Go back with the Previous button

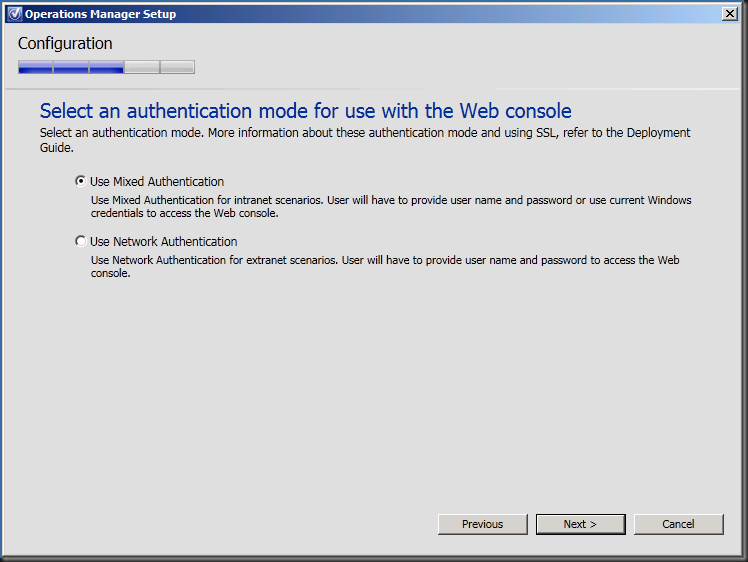pyautogui.click(x=482, y=524)
